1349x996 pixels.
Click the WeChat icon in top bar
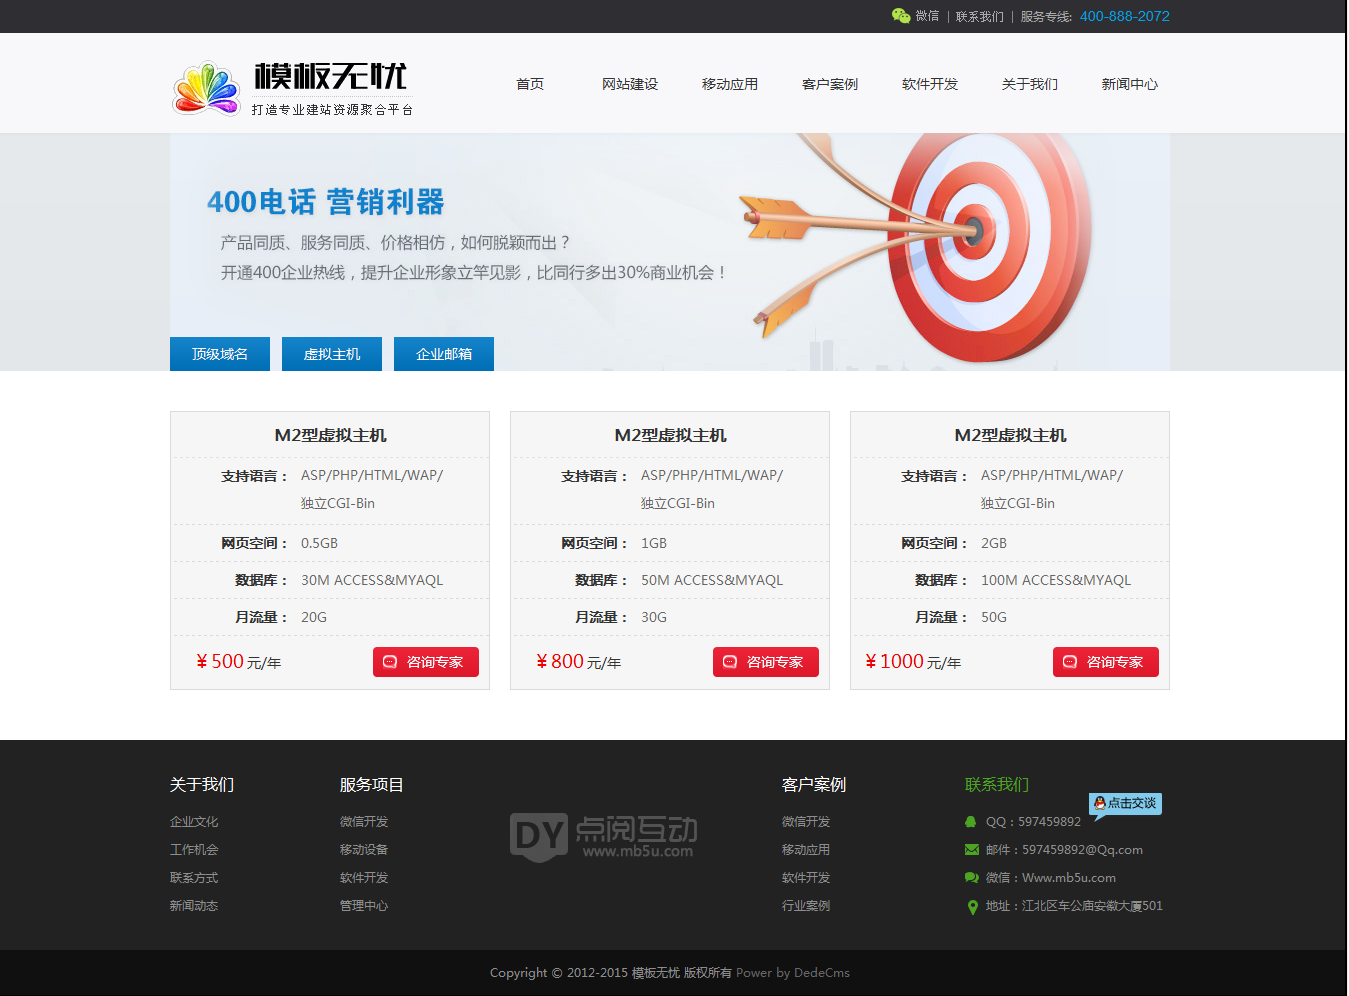pos(900,16)
